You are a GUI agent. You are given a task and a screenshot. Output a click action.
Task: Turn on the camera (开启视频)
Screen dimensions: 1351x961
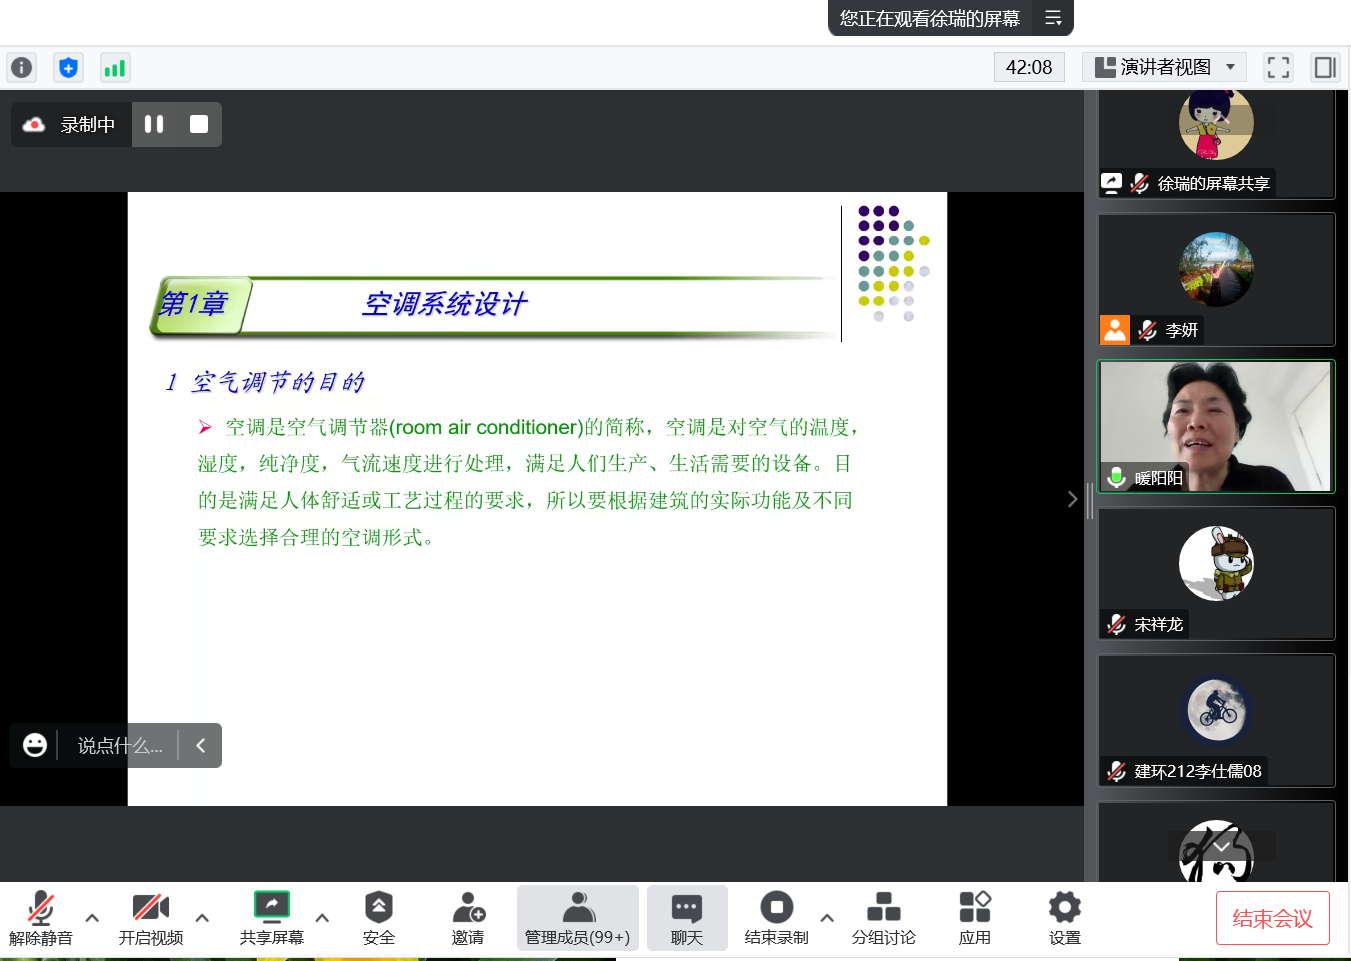150,918
